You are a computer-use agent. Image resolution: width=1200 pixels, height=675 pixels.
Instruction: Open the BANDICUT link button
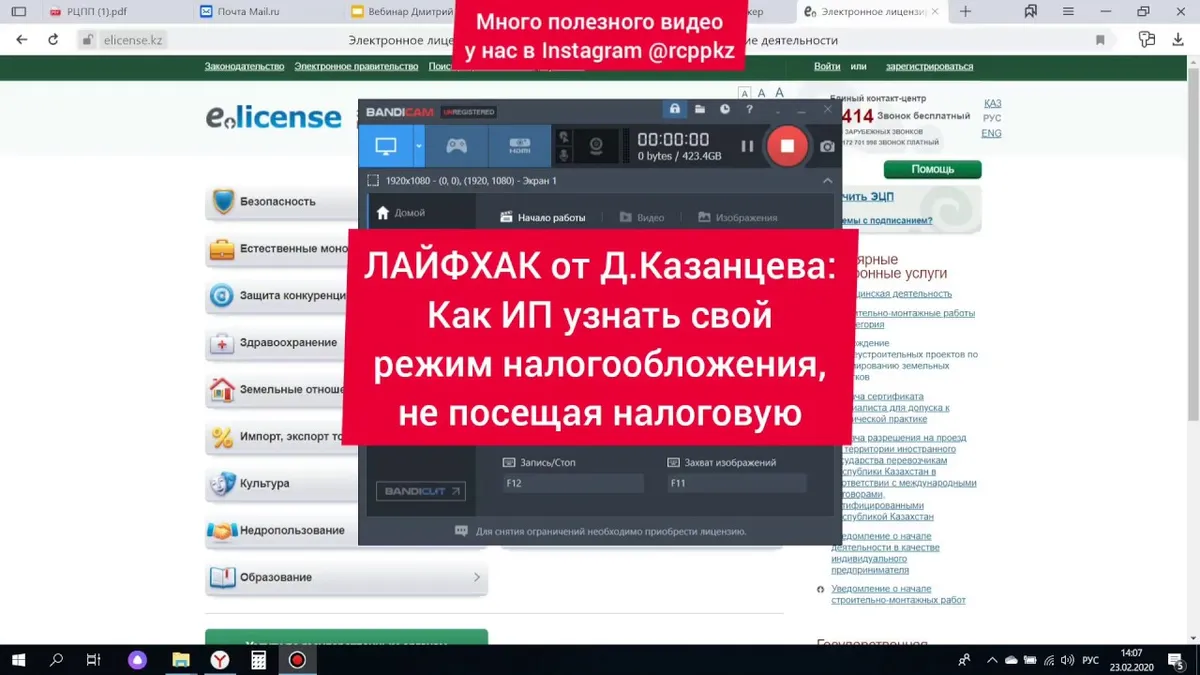(420, 491)
